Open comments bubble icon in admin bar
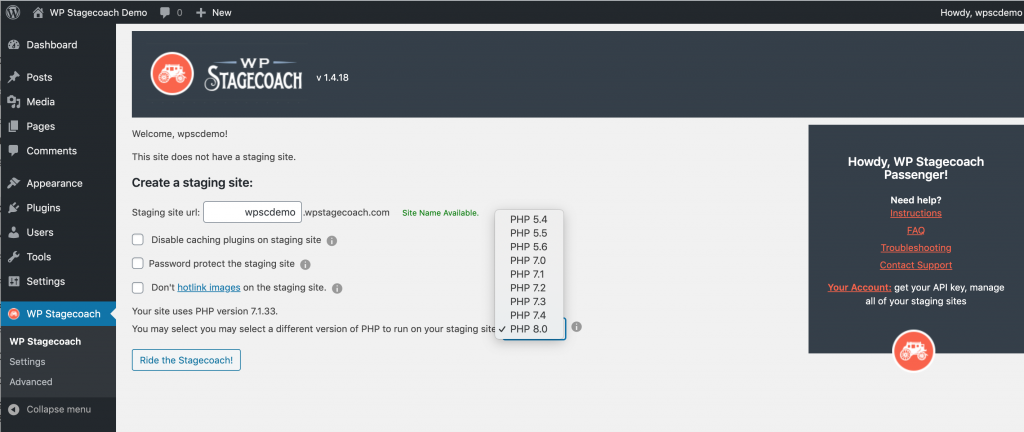The height and width of the screenshot is (432, 1024). pyautogui.click(x=165, y=12)
